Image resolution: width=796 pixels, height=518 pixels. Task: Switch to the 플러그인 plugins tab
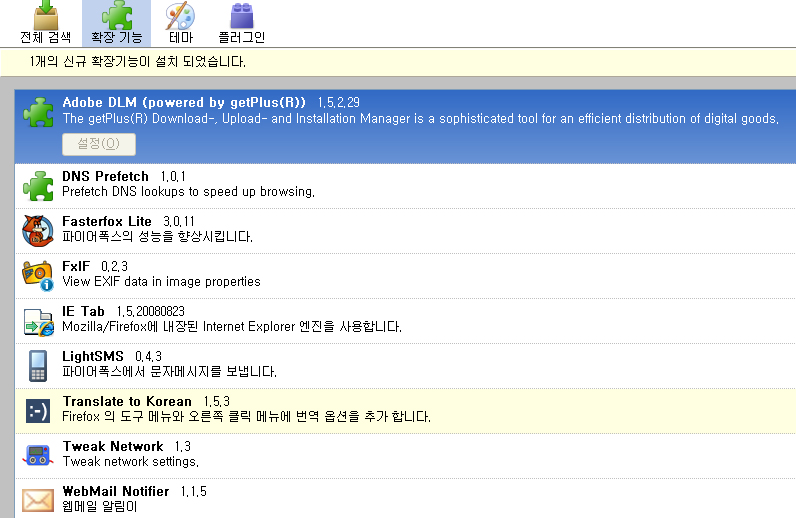click(x=242, y=23)
